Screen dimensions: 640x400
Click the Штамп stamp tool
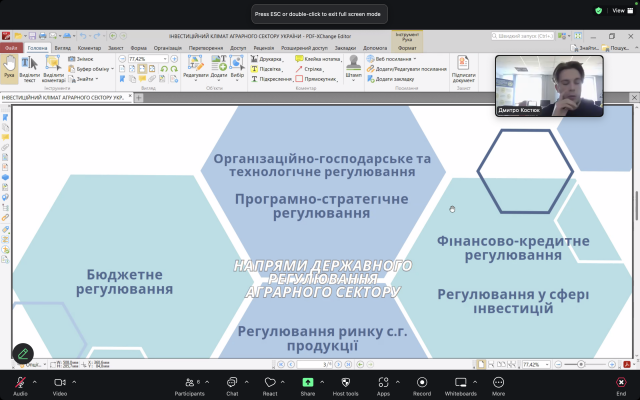353,66
